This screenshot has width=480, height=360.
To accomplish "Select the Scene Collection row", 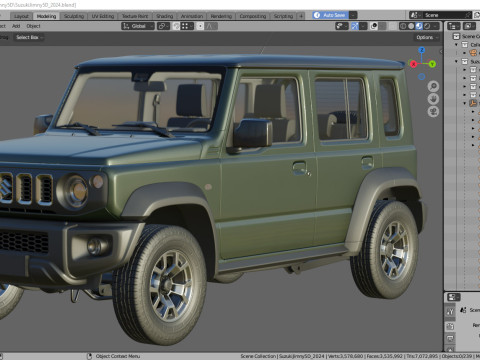I will tap(466, 36).
